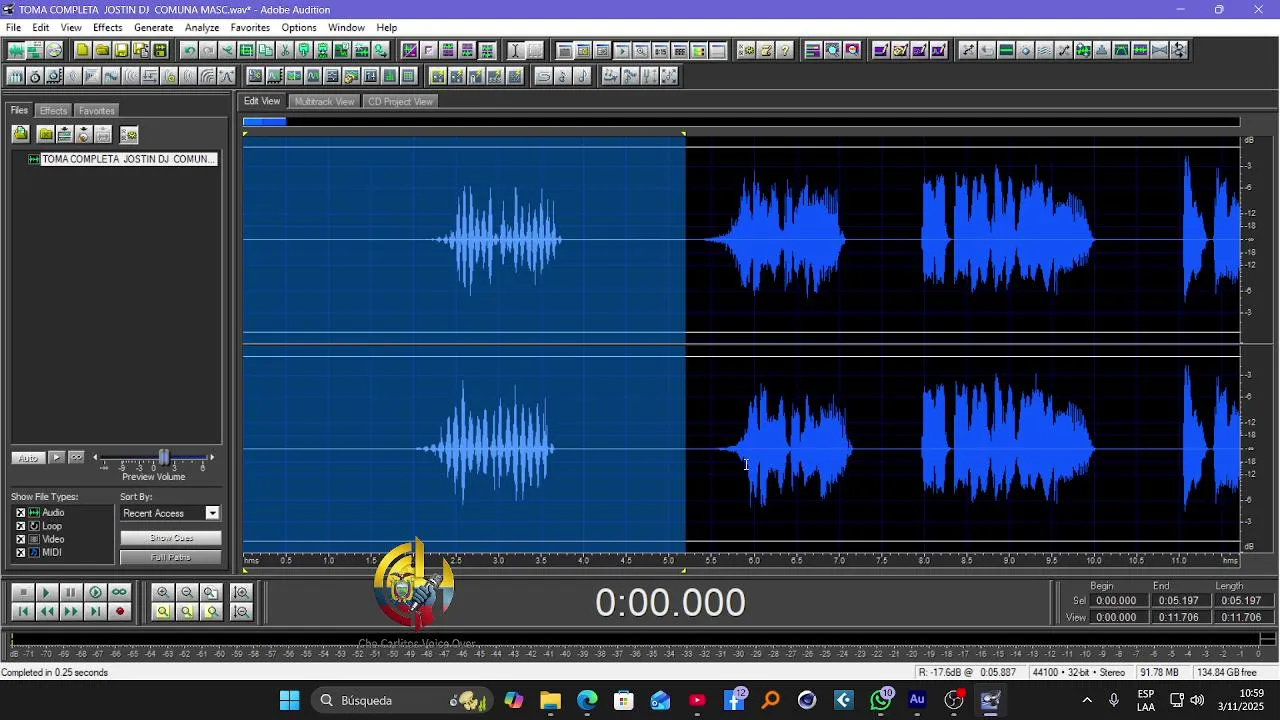Select the Effects tab in left panel

click(x=53, y=110)
